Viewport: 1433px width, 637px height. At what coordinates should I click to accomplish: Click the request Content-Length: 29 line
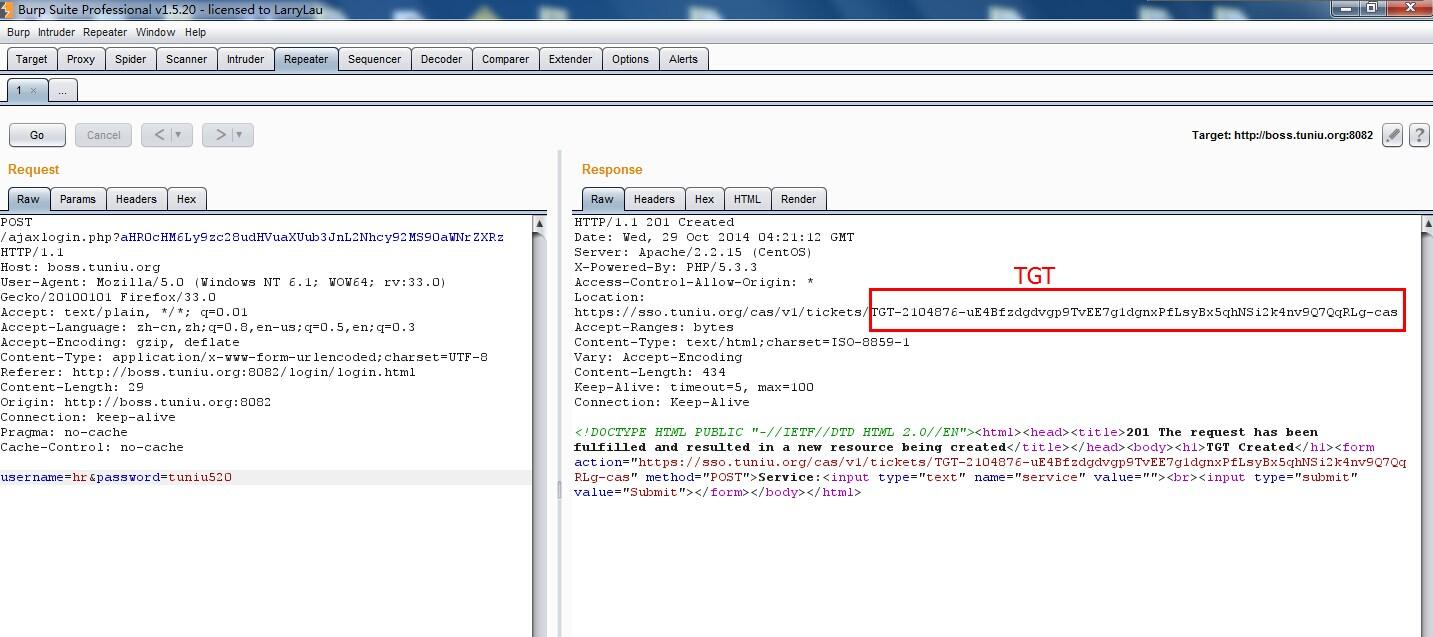point(72,387)
